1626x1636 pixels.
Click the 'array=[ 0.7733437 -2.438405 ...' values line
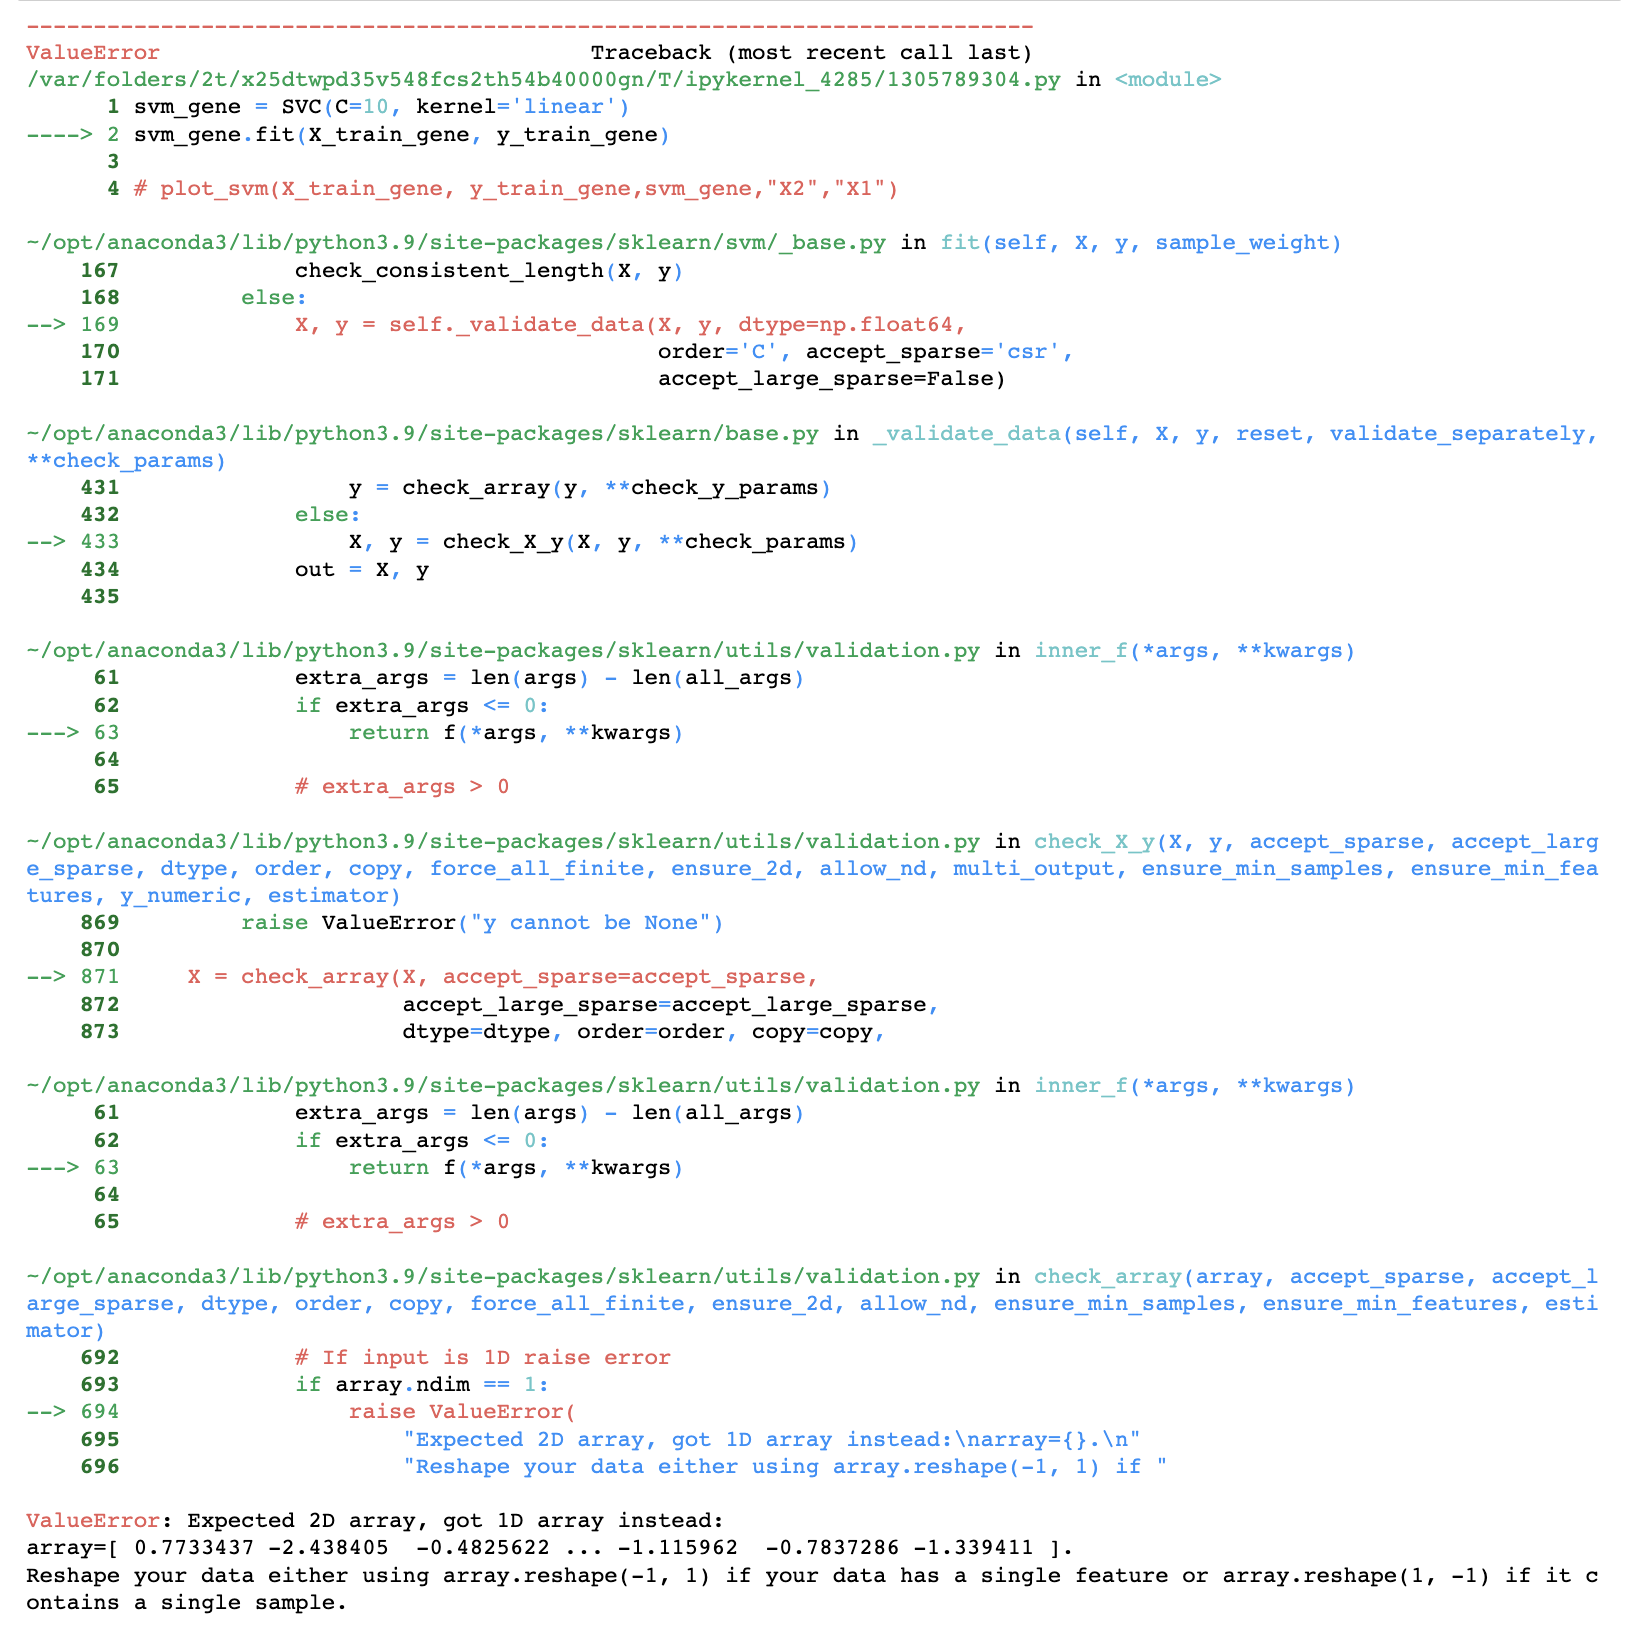point(549,1548)
